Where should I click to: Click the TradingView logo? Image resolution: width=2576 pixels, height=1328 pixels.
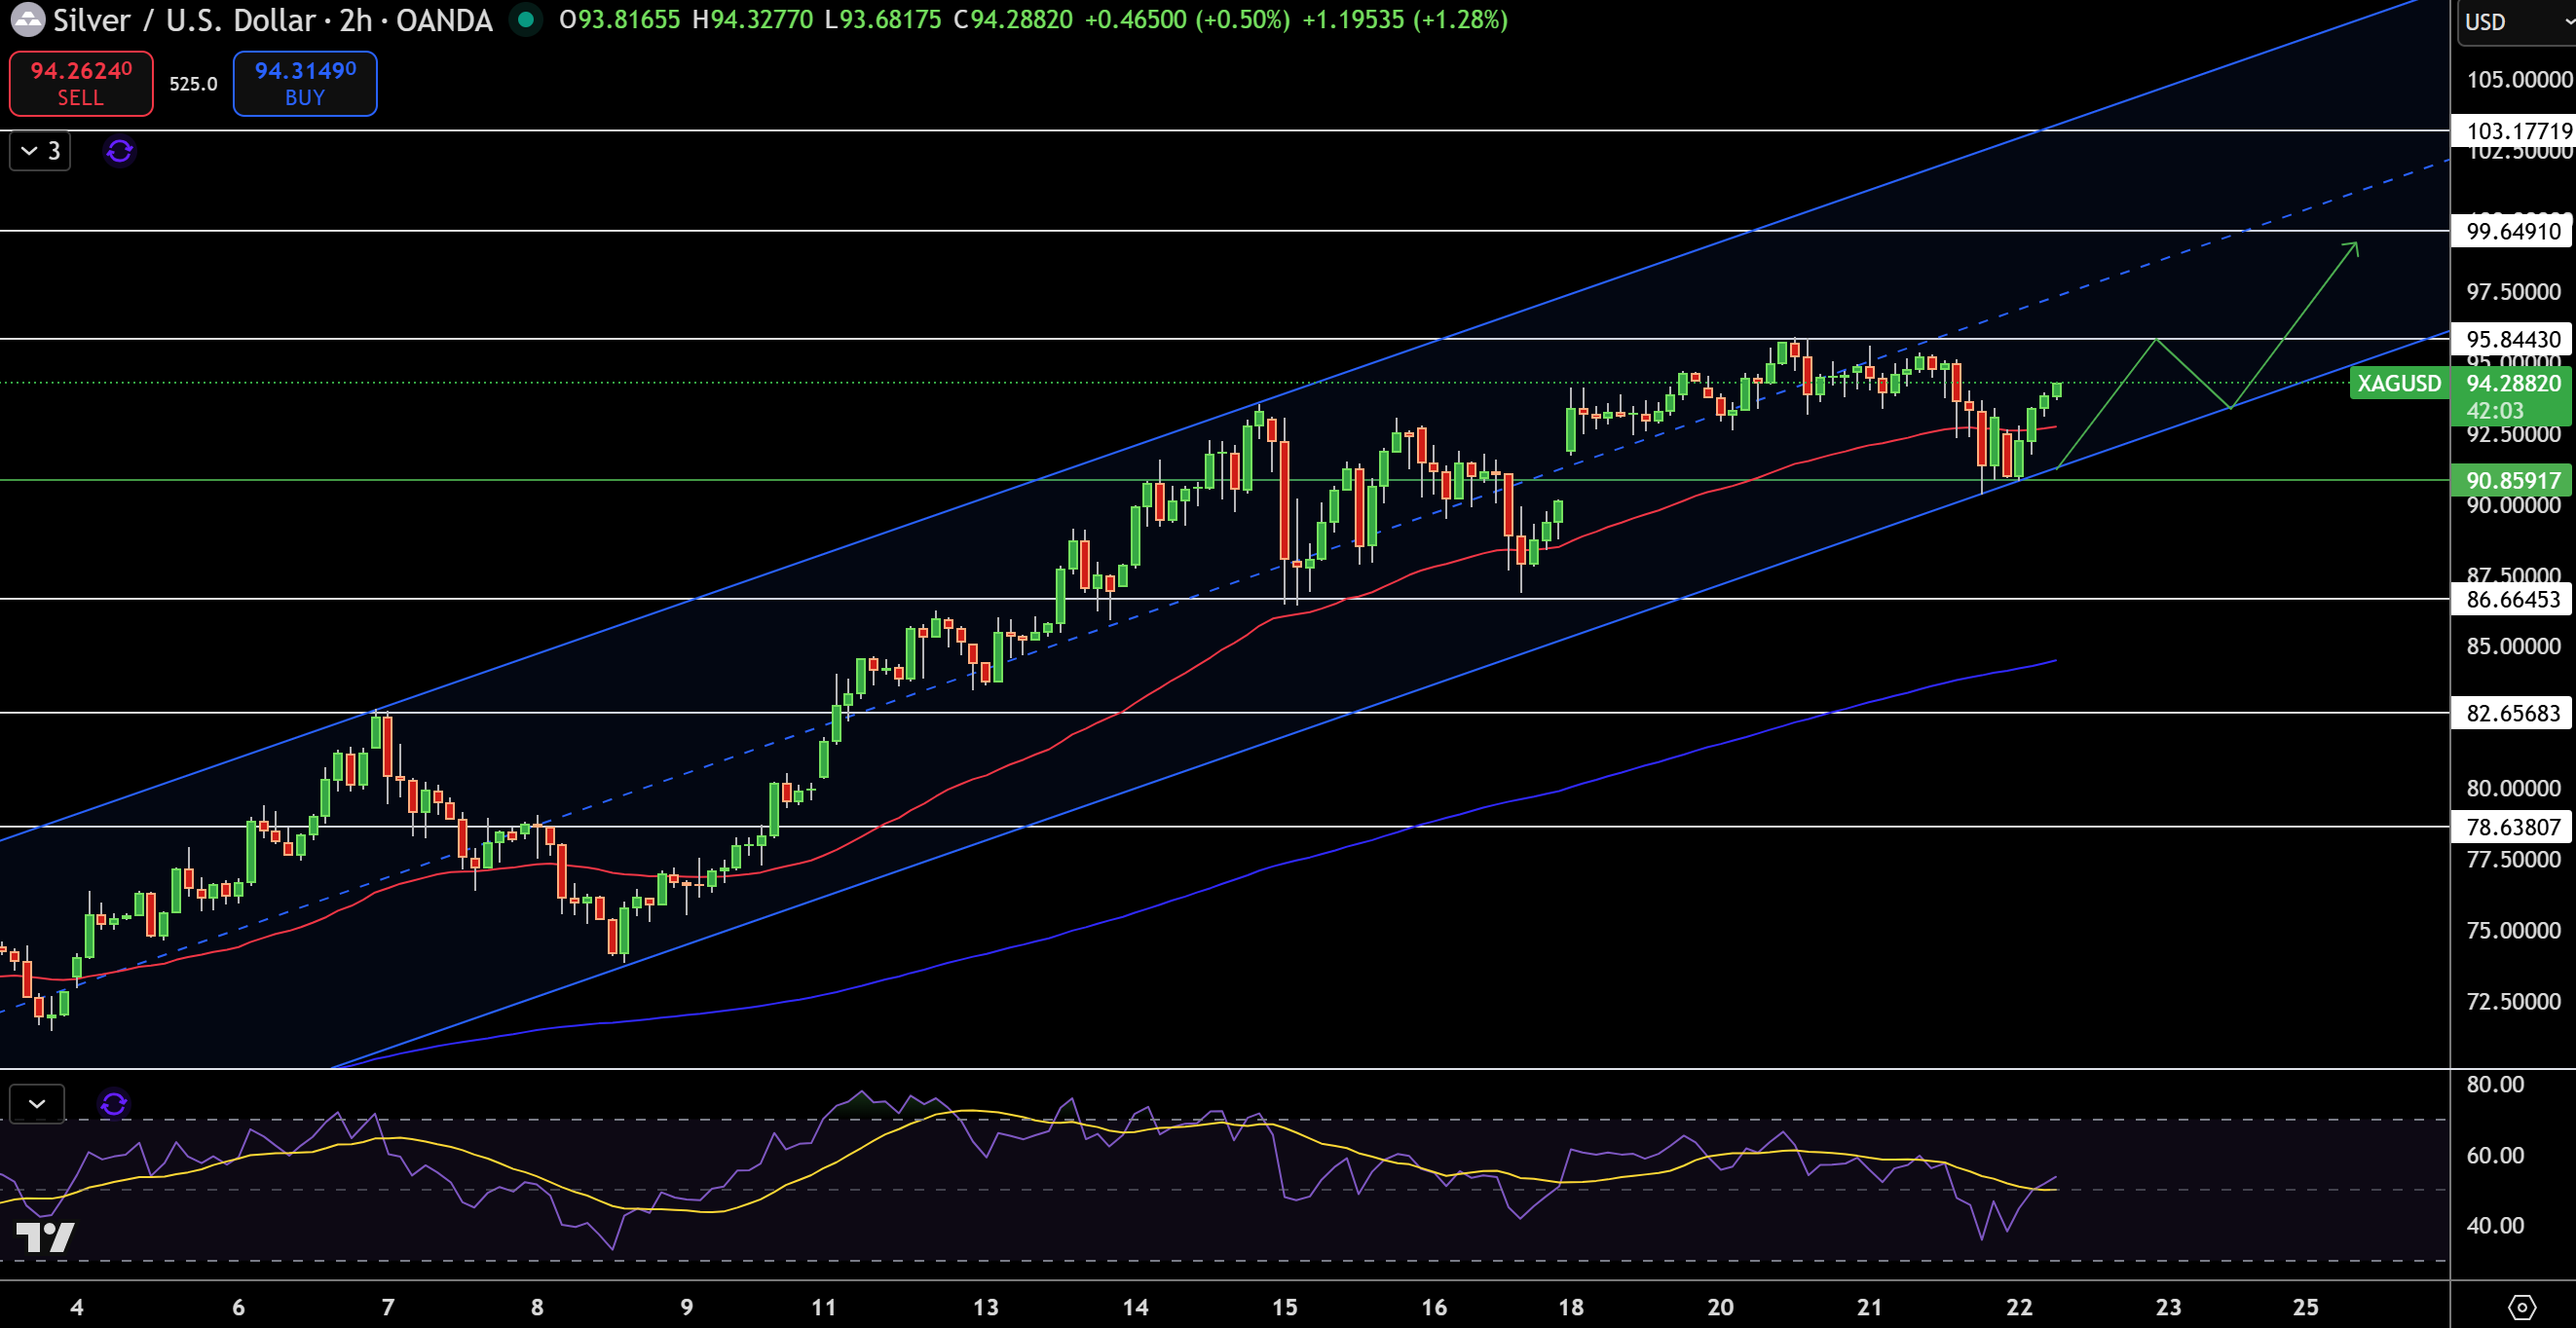[45, 1237]
